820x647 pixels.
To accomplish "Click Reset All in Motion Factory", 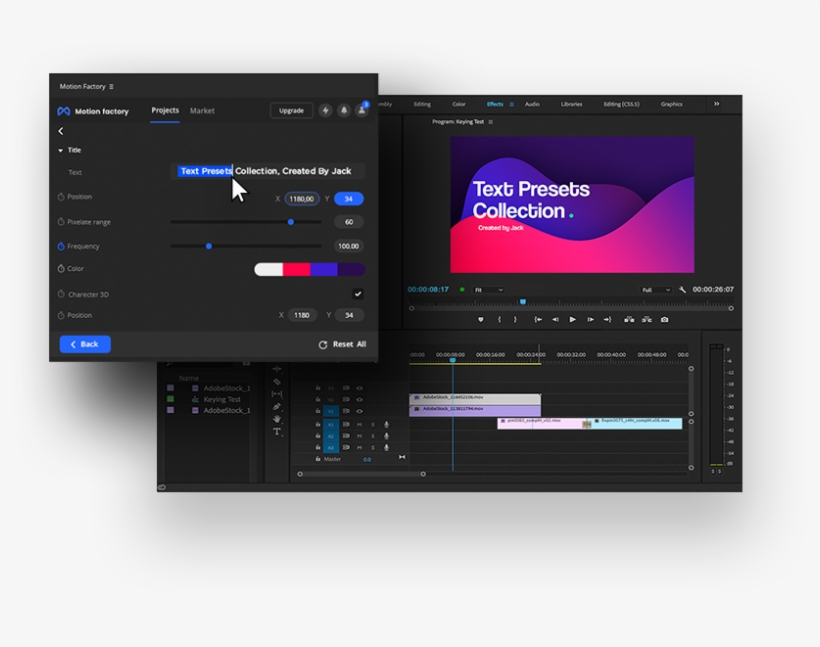I will coord(342,344).
